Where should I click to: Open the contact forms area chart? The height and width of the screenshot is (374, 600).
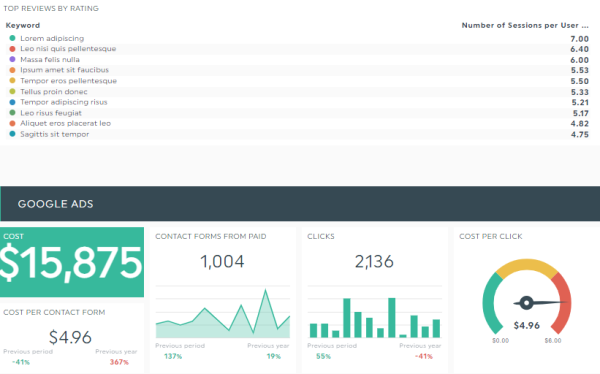pyautogui.click(x=223, y=312)
